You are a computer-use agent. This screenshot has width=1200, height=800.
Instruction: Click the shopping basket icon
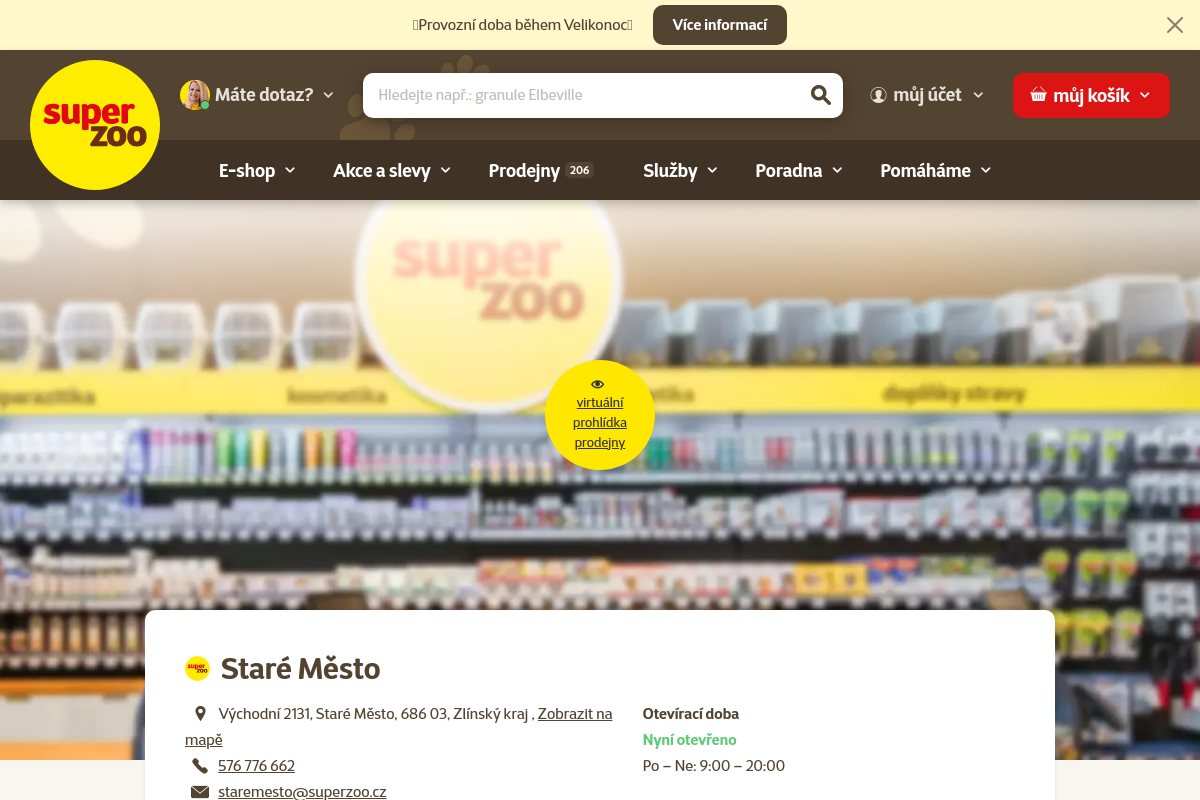coord(1038,95)
